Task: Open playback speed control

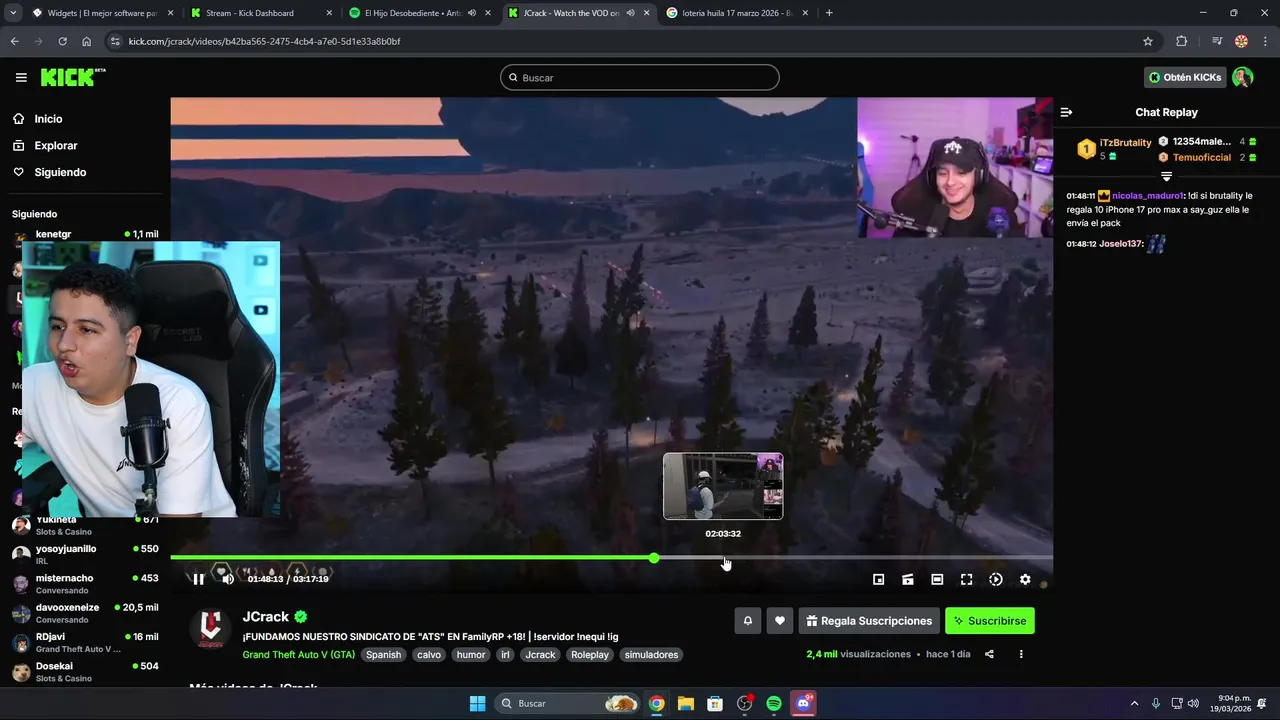Action: pos(996,579)
